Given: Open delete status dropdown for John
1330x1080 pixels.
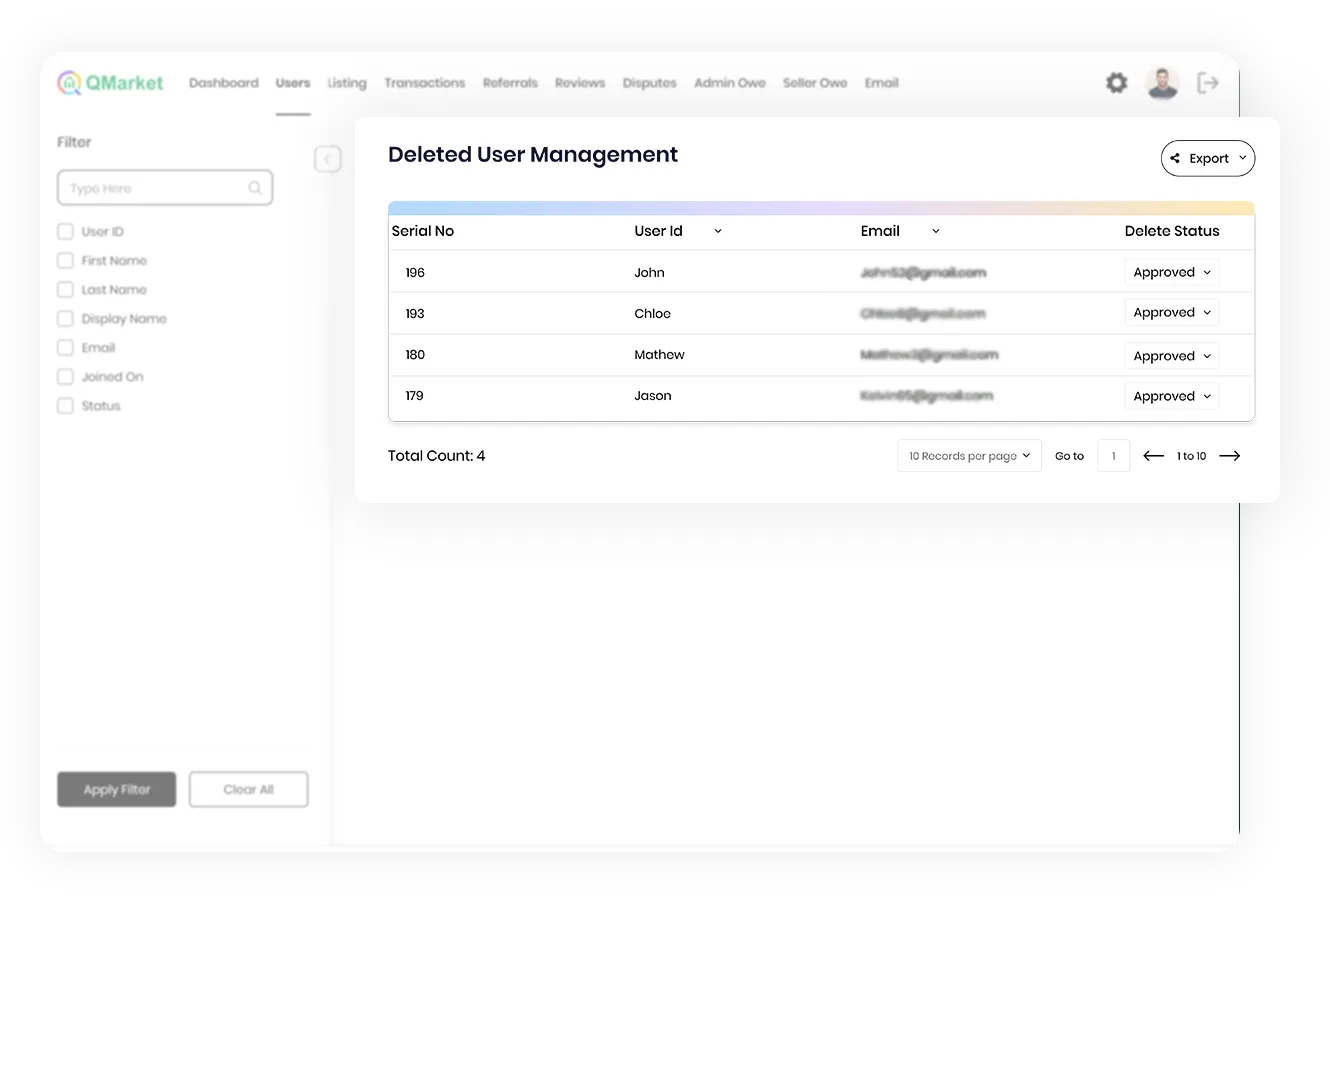Looking at the screenshot, I should [1171, 272].
